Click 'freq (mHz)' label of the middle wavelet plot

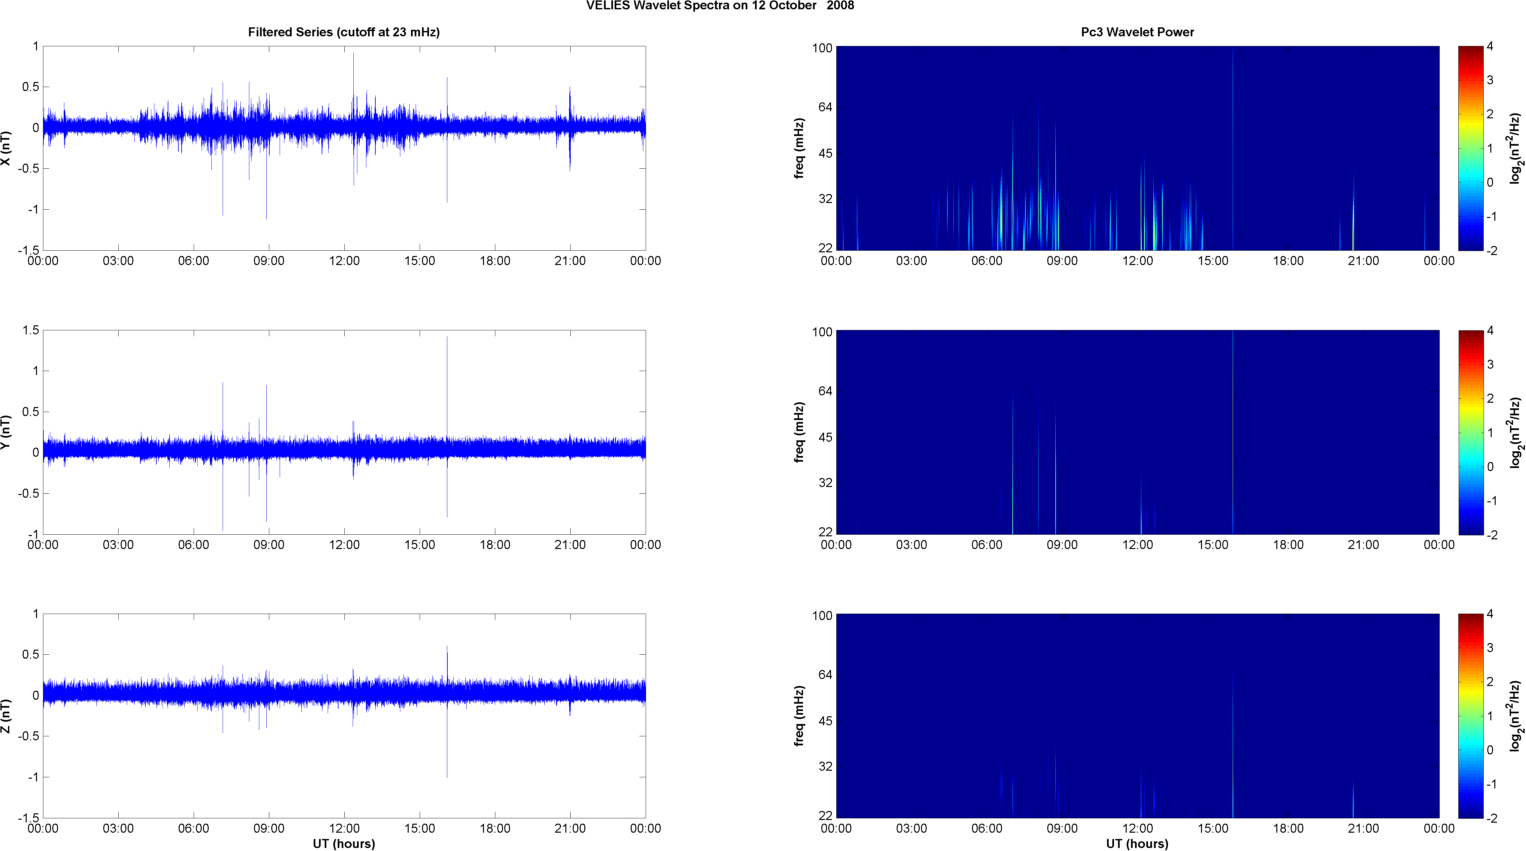(x=800, y=432)
